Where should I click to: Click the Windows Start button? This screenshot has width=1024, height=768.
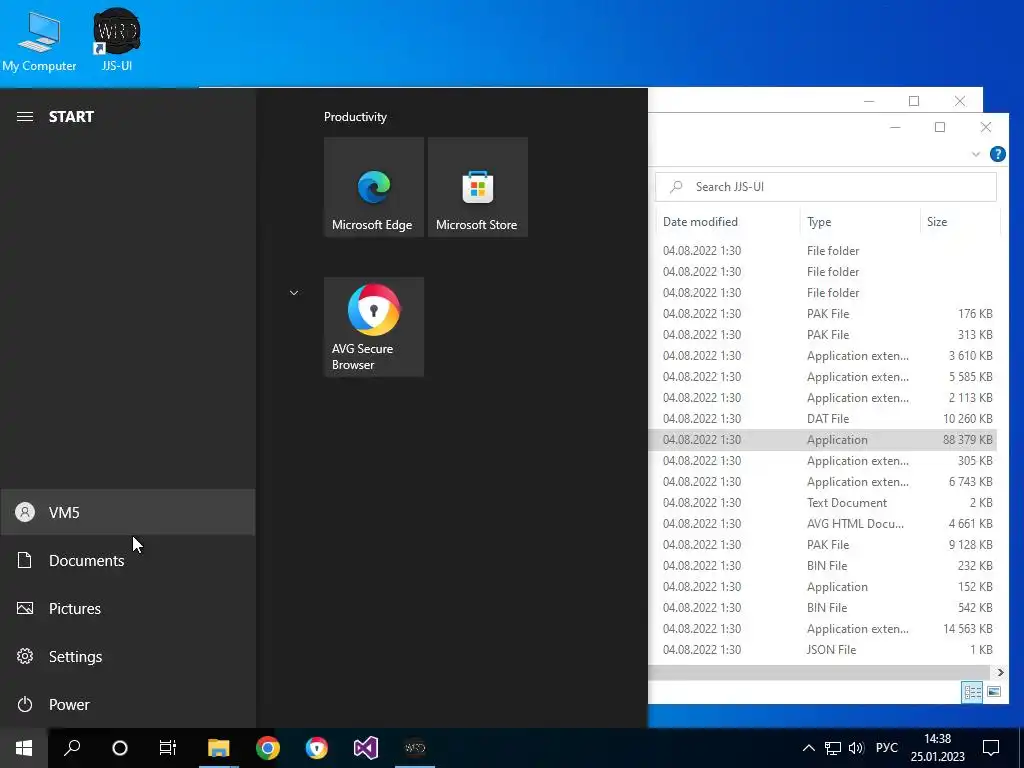(x=24, y=748)
